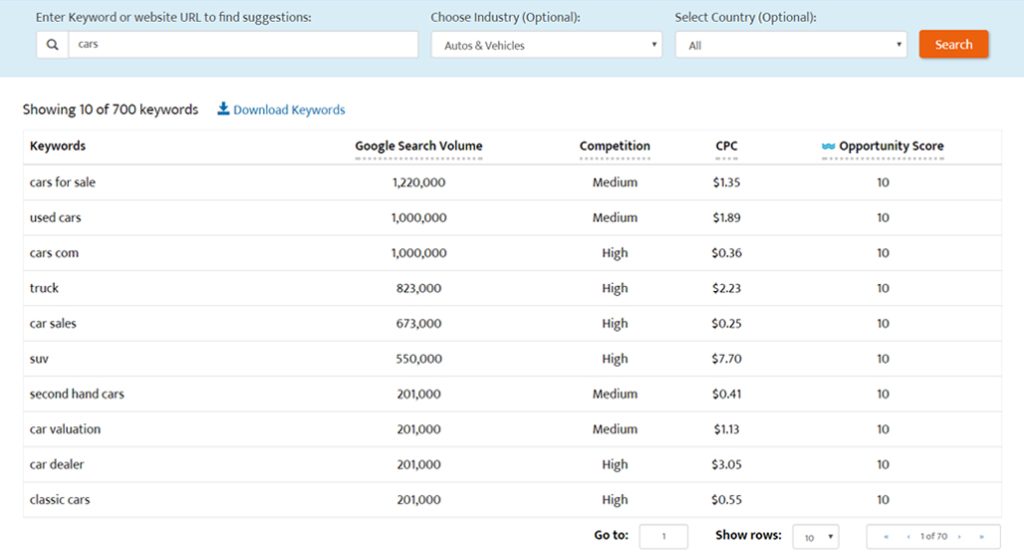Viewport: 1024px width, 554px height.
Task: Click the download arrow icon
Action: coord(223,108)
